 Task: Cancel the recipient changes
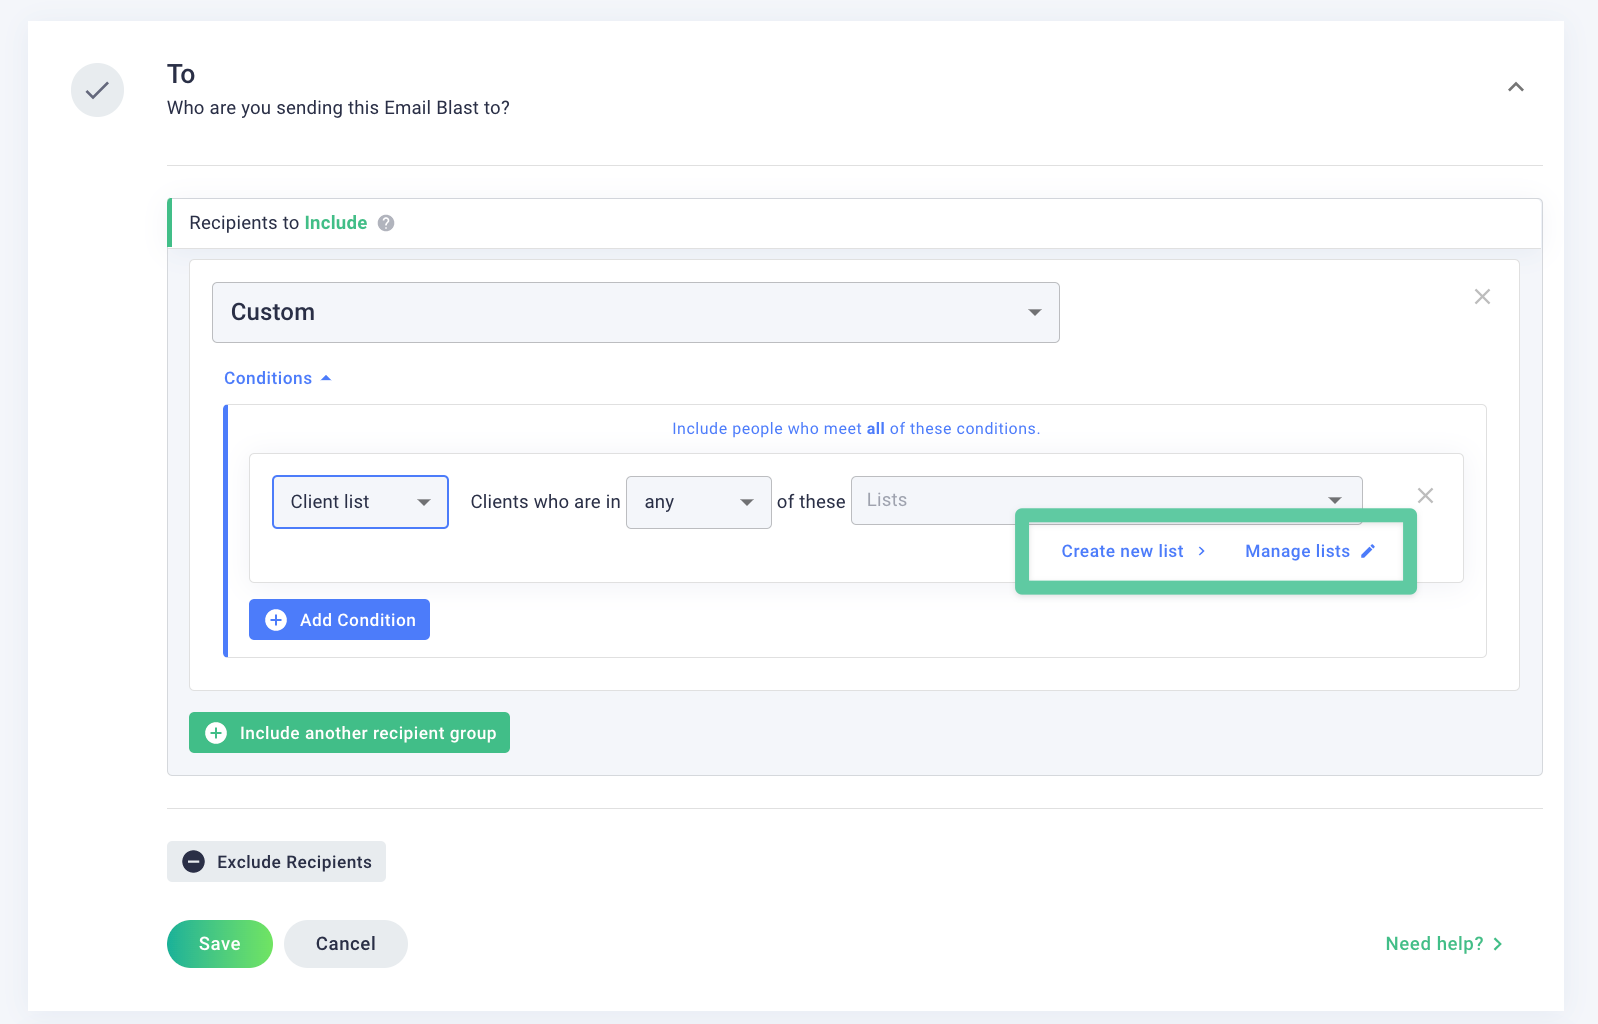[346, 944]
